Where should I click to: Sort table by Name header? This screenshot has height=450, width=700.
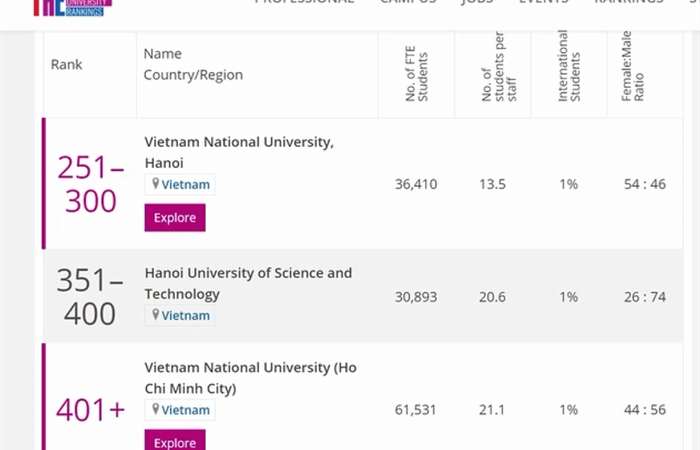click(x=162, y=54)
